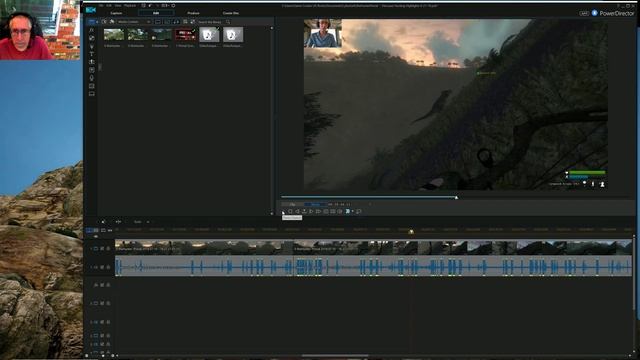Take a snapshot with the camera icon
The image size is (640, 360).
326,211
